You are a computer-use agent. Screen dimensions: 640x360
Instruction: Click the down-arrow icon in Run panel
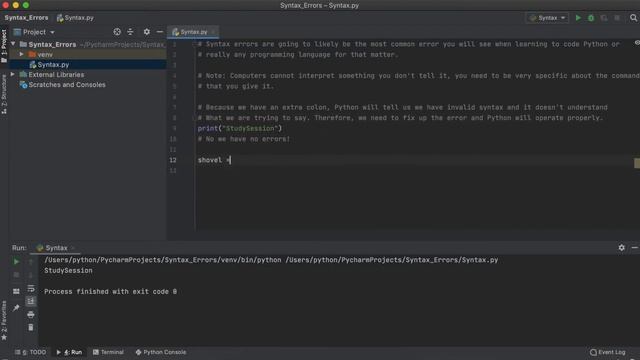(x=31, y=275)
